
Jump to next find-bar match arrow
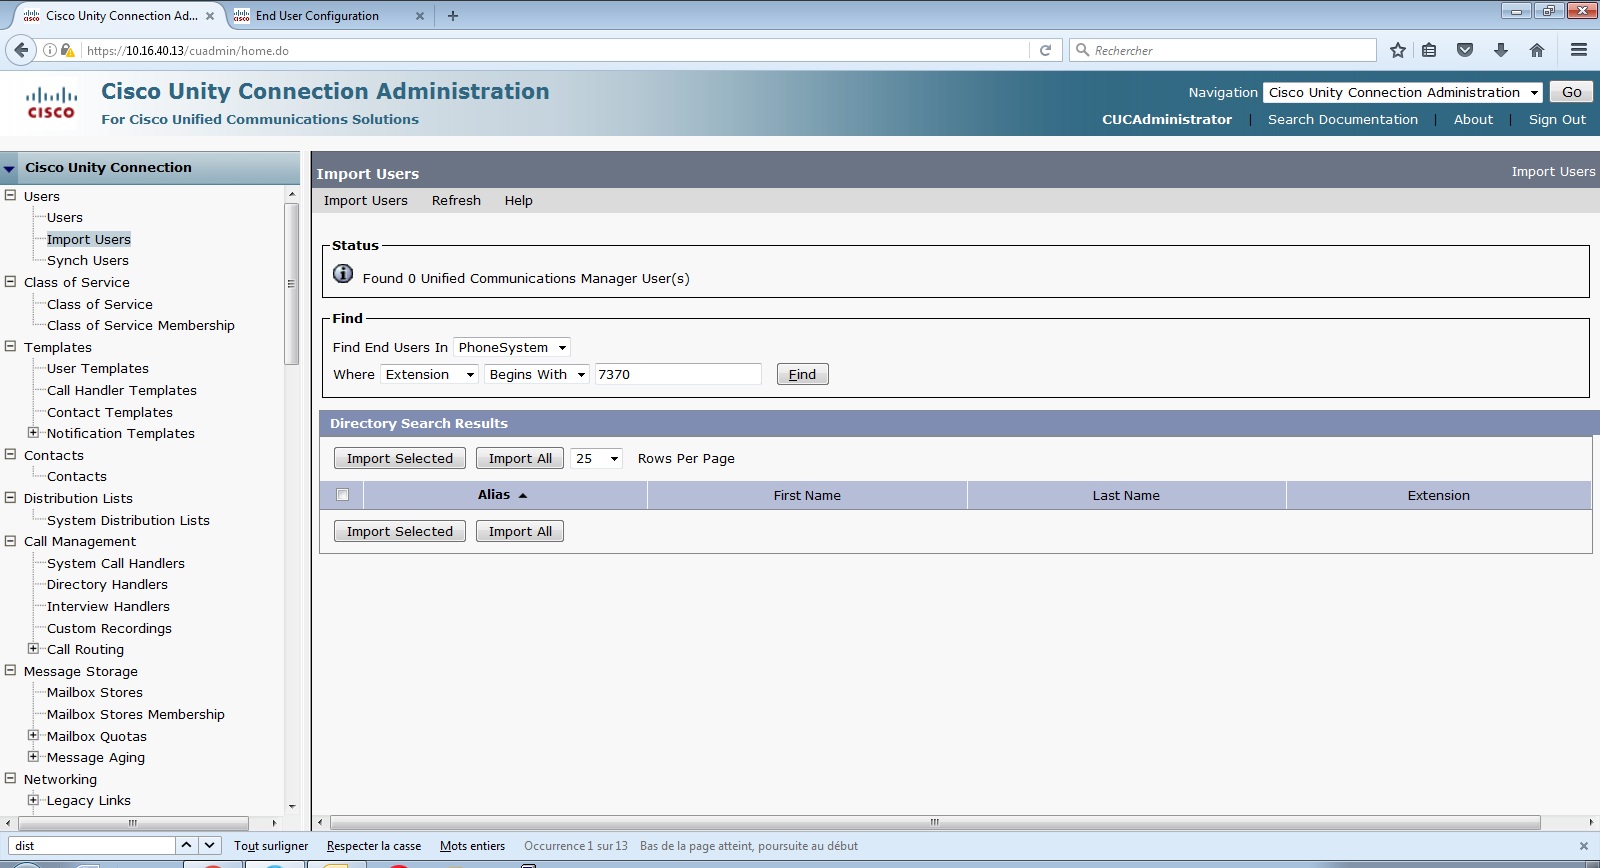click(209, 845)
